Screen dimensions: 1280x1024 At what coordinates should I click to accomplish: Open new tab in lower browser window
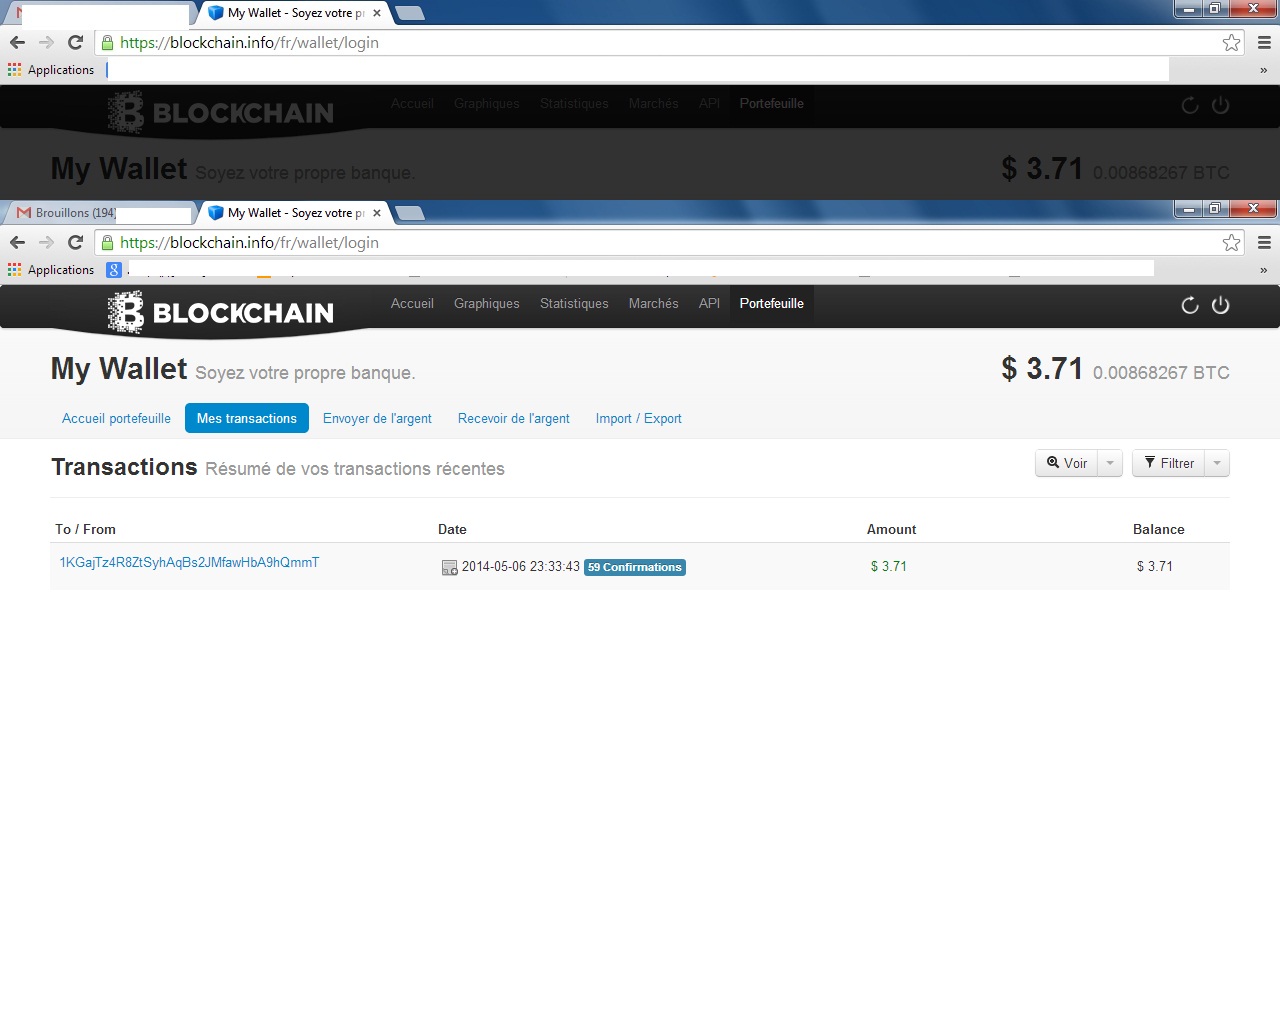(410, 213)
